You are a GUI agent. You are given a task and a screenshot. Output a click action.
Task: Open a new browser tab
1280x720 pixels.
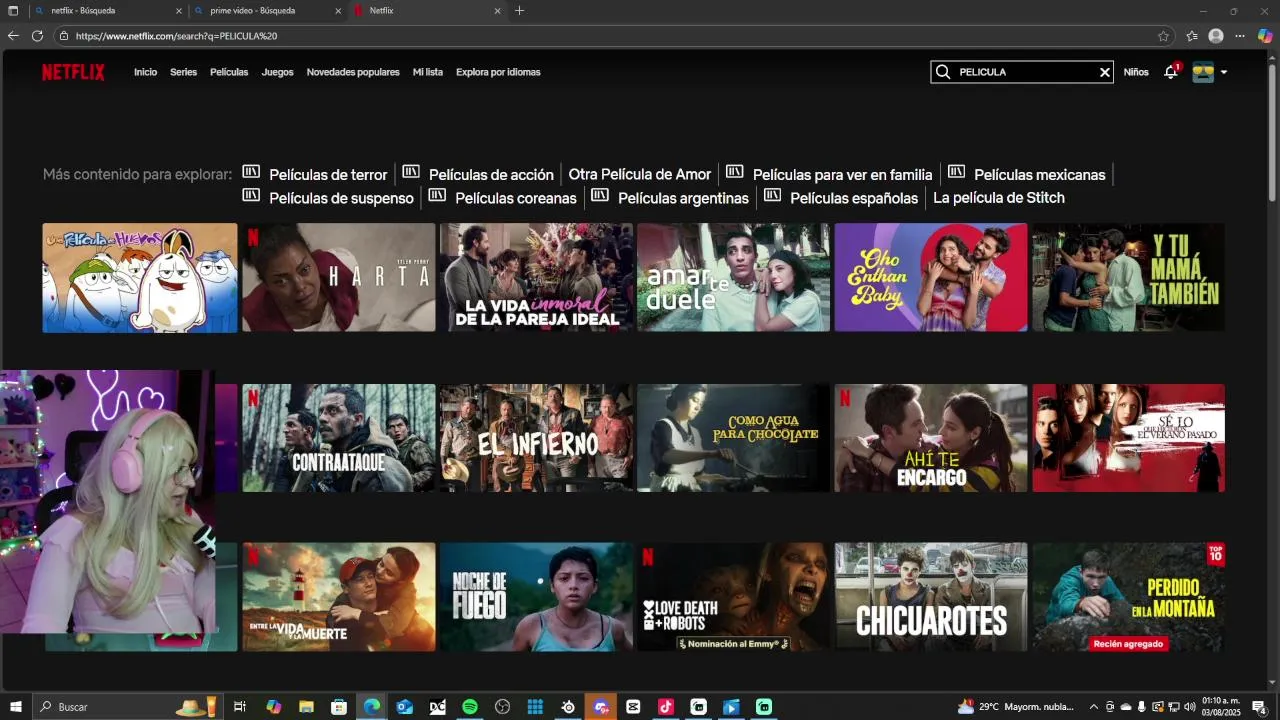coord(519,11)
